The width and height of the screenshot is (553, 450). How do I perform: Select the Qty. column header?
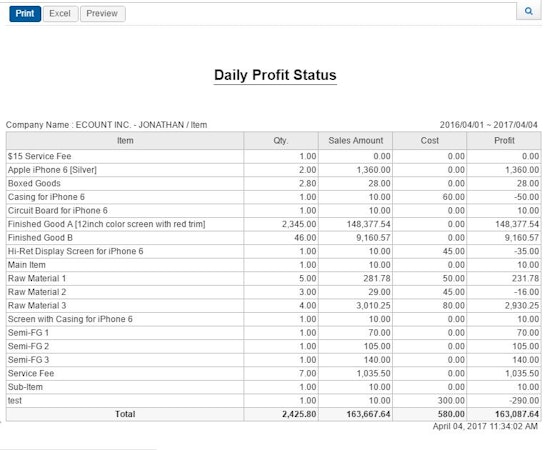281,141
